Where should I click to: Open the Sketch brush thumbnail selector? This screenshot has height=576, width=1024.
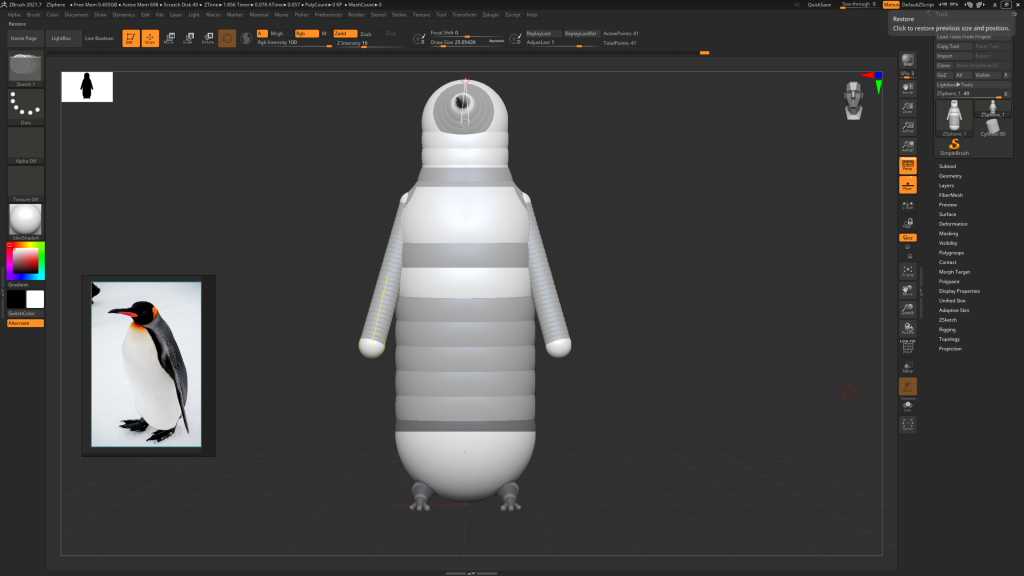(25, 68)
